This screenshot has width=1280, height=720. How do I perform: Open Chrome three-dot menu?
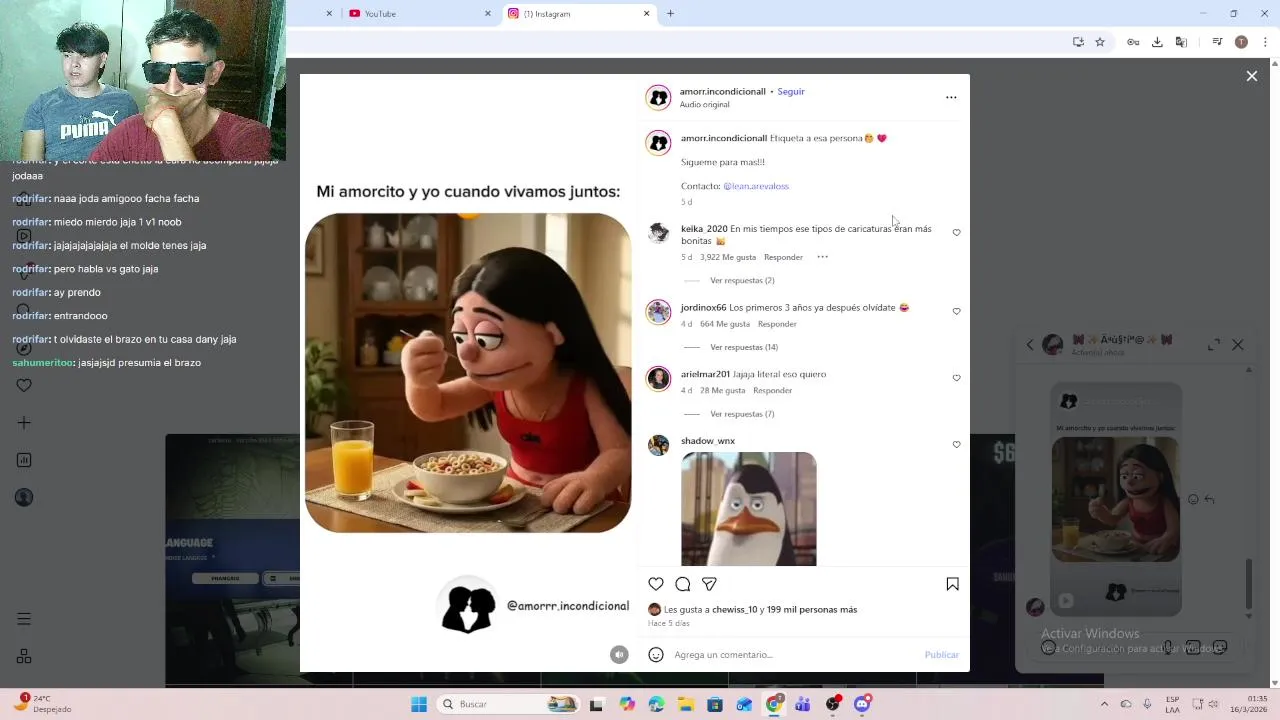coord(1265,42)
